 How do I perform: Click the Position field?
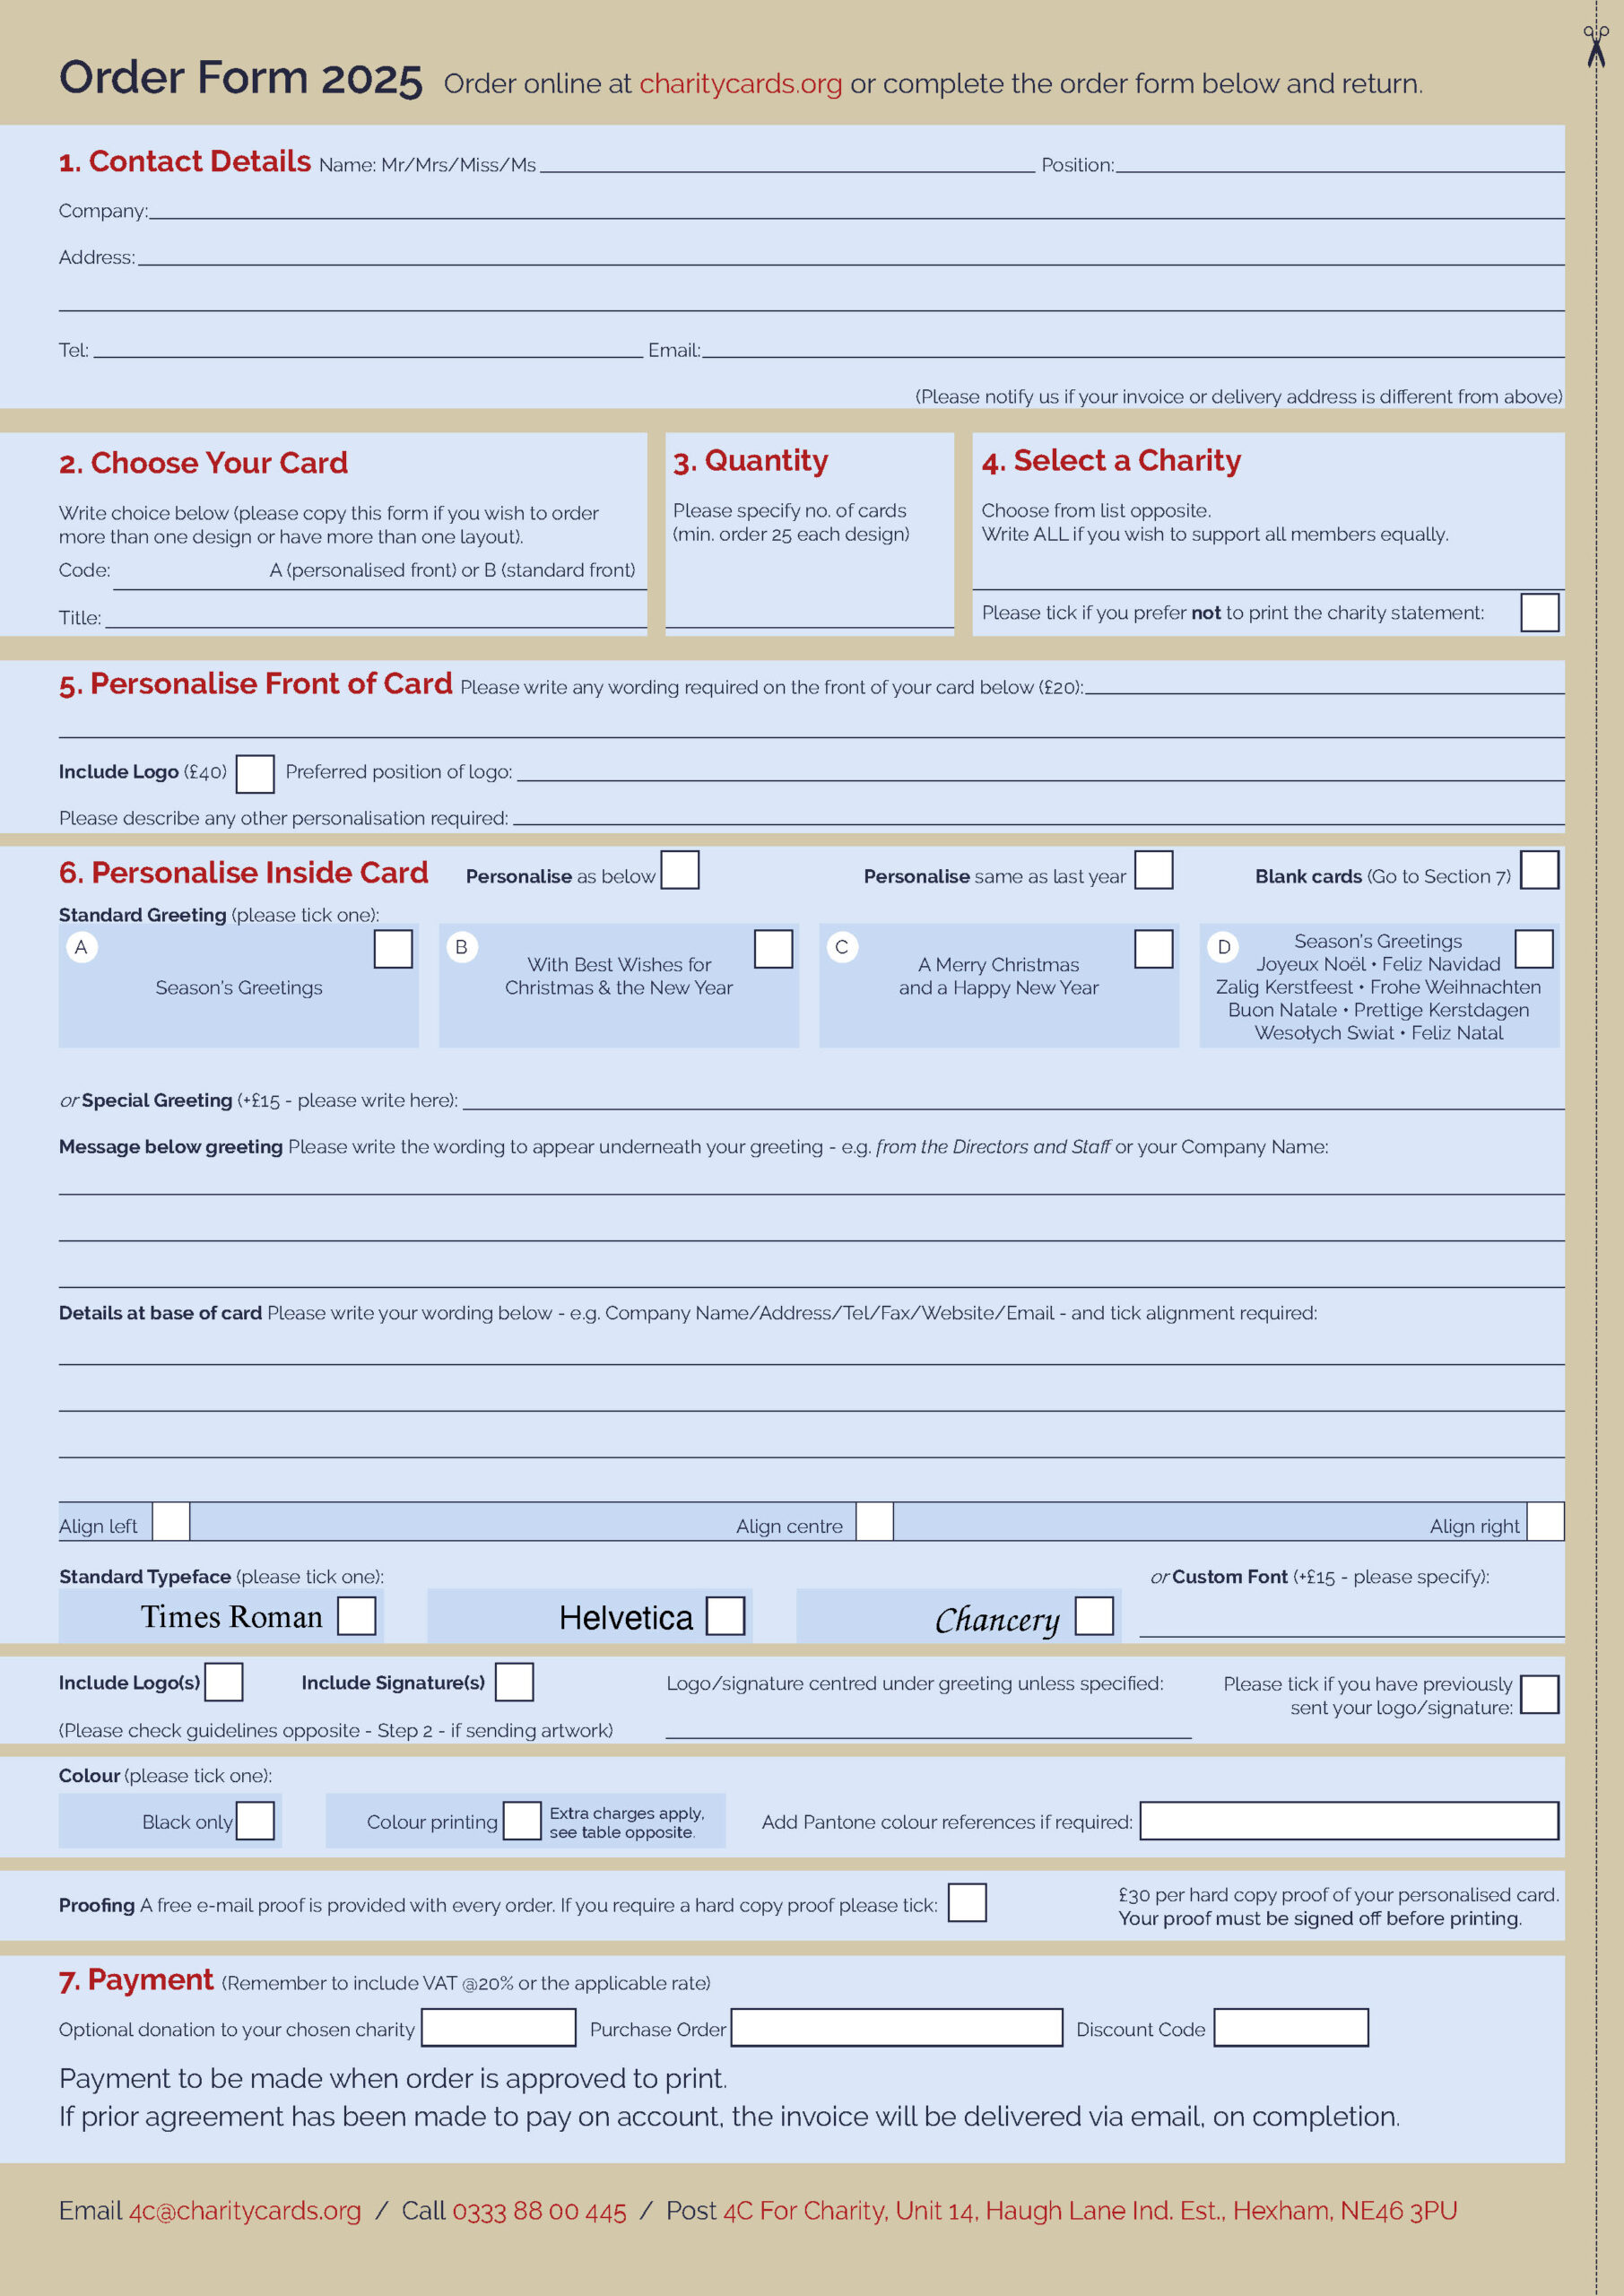click(1340, 164)
